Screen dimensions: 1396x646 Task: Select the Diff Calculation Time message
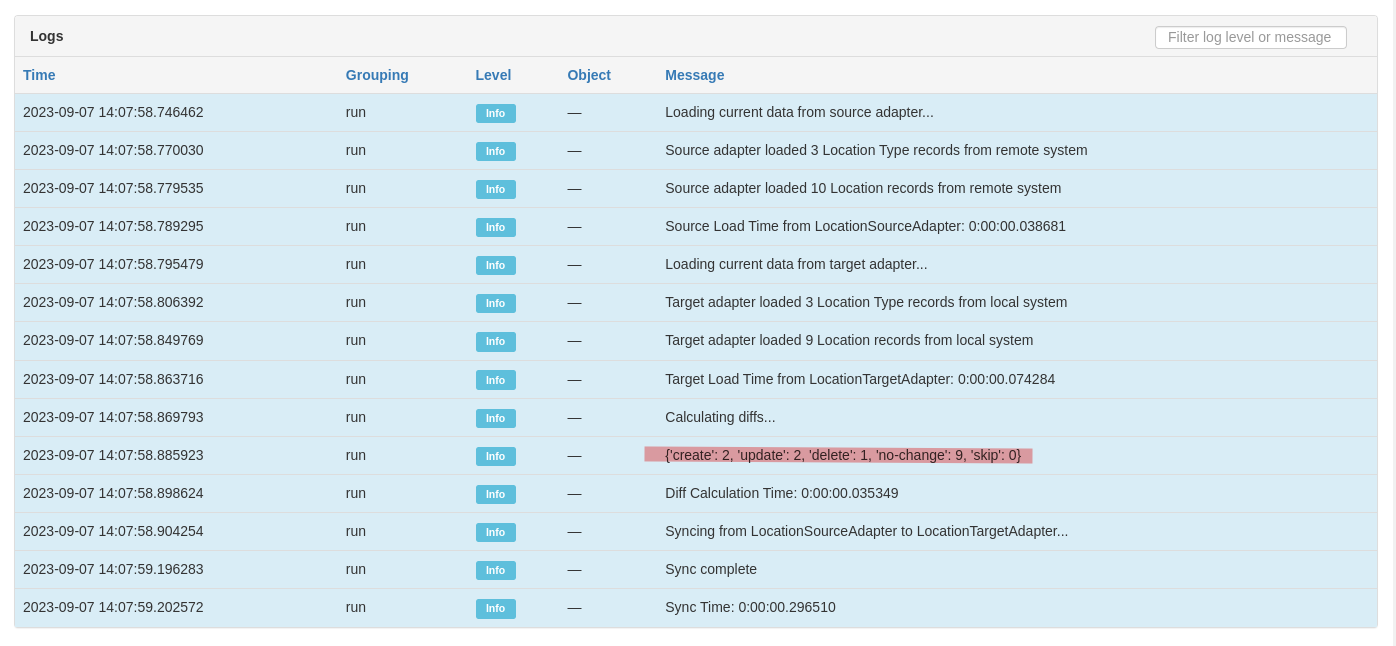(782, 493)
